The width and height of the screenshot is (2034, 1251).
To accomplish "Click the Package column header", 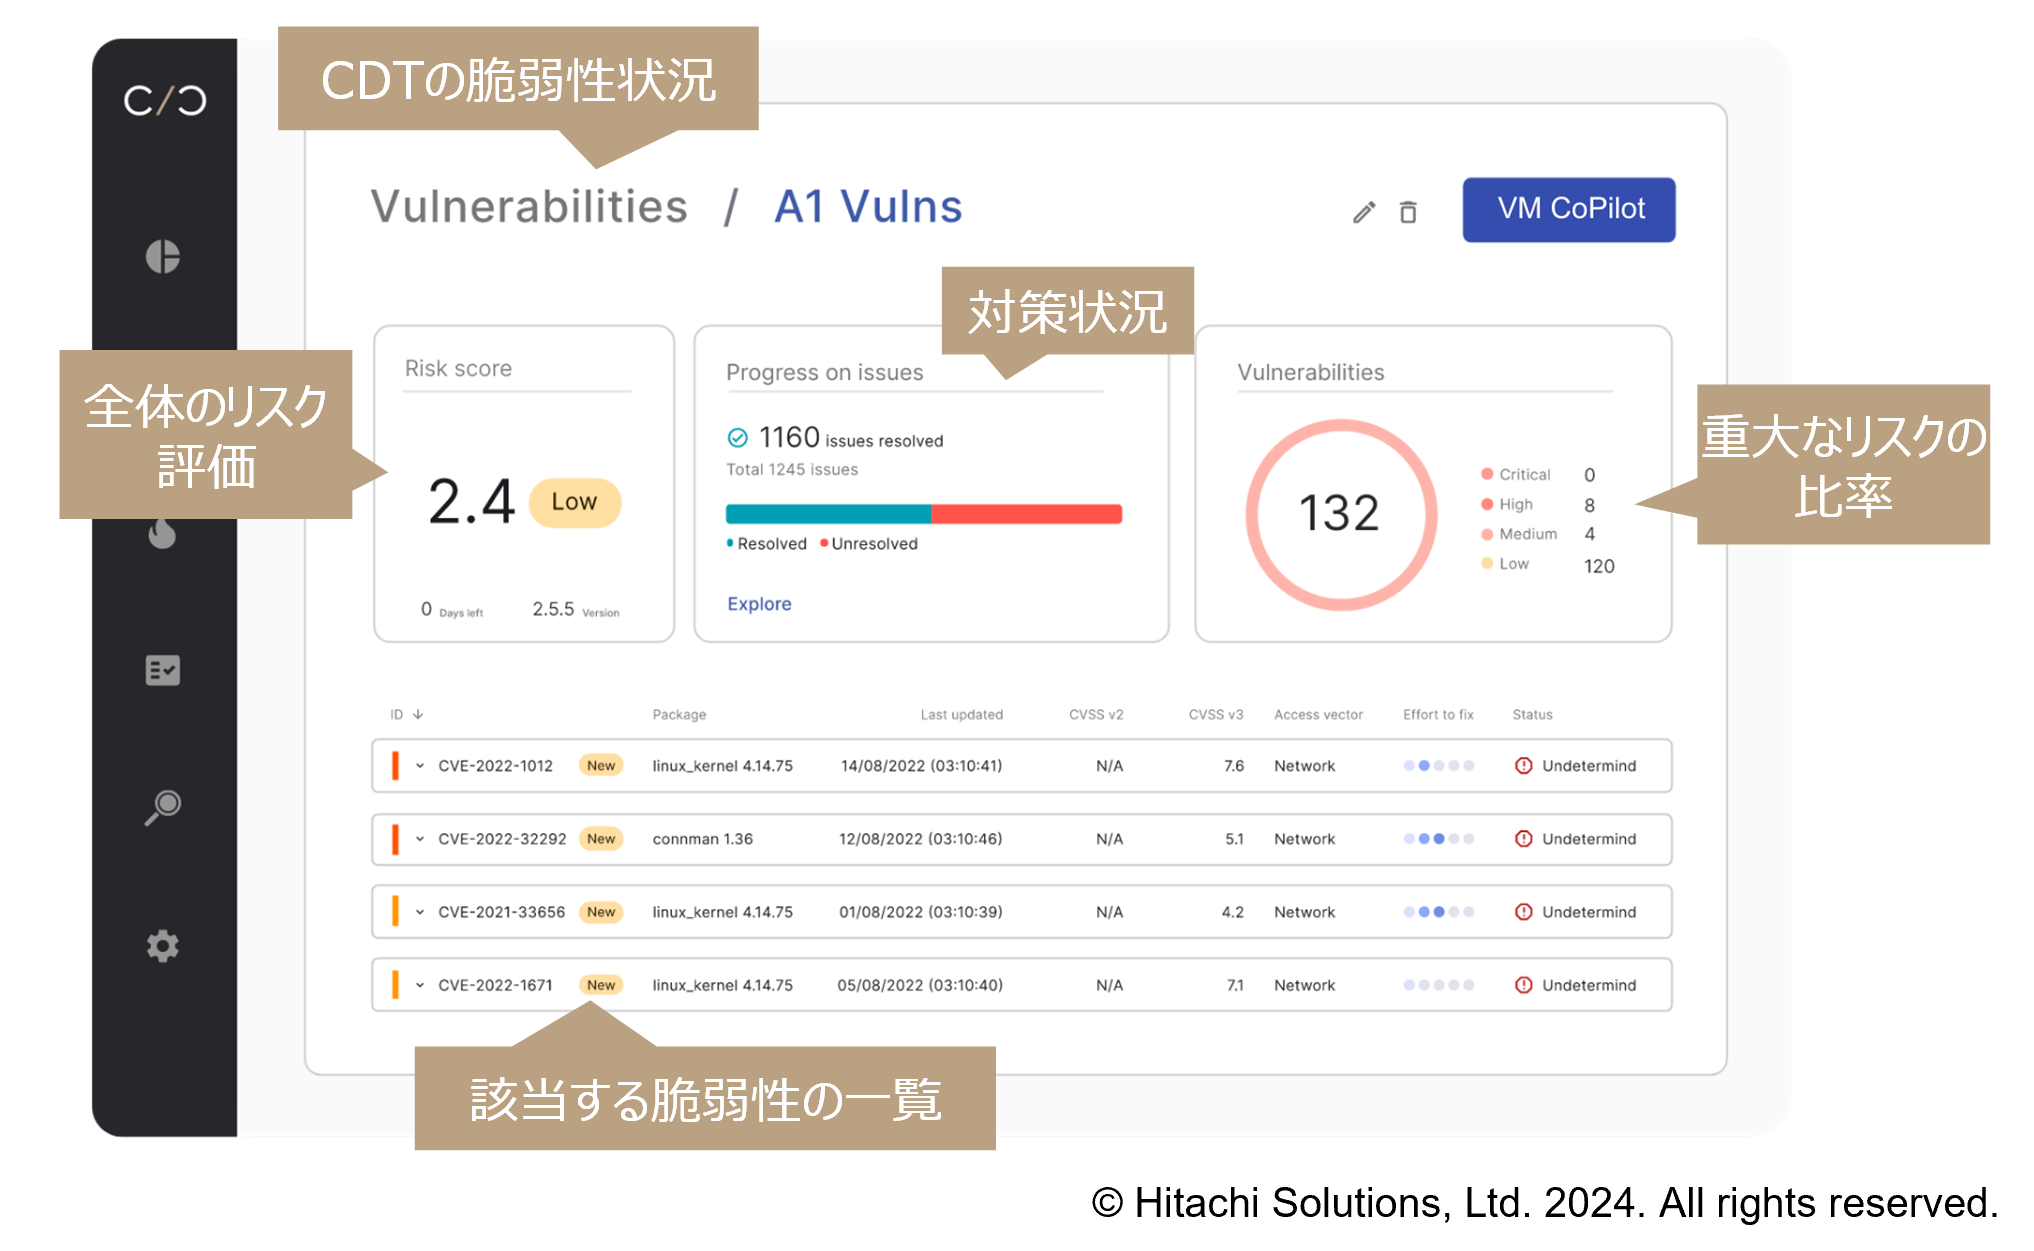I will tap(679, 714).
